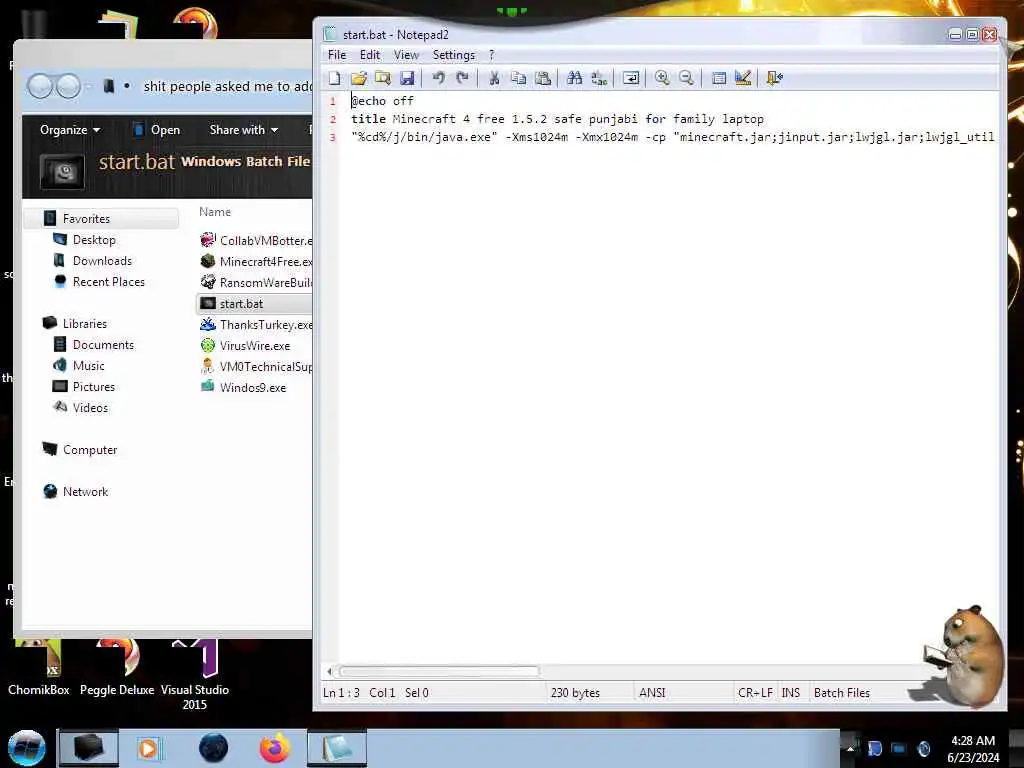Cut selection with the scissors icon
This screenshot has height=768, width=1024.
(494, 78)
